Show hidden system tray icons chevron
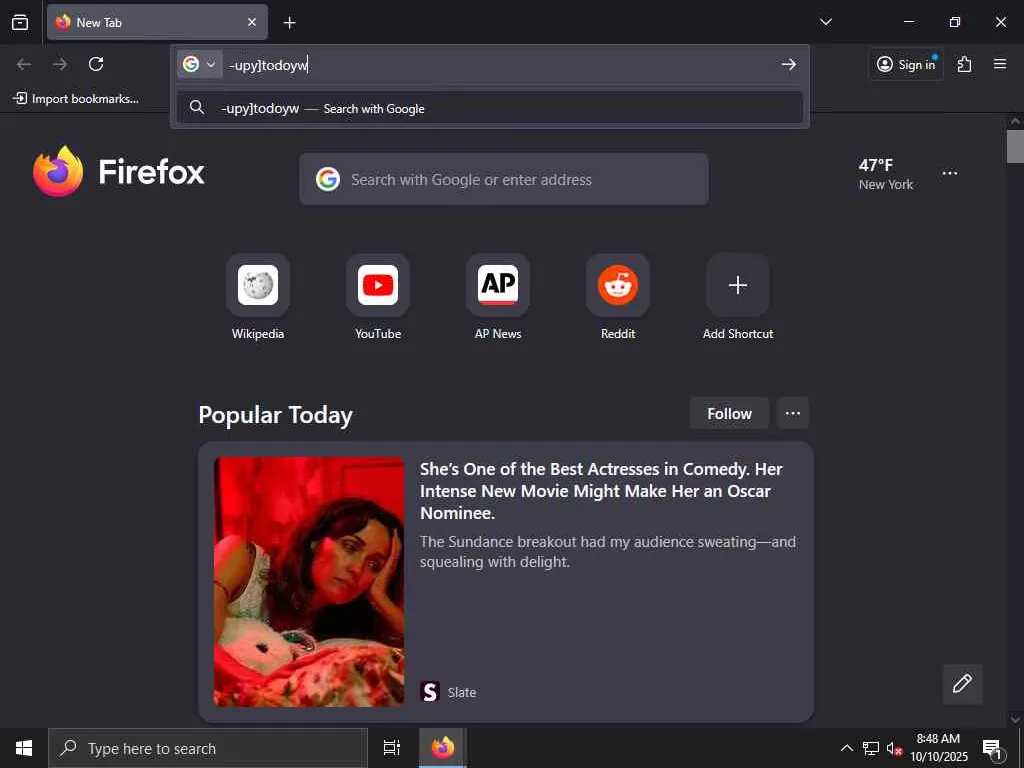 click(846, 748)
